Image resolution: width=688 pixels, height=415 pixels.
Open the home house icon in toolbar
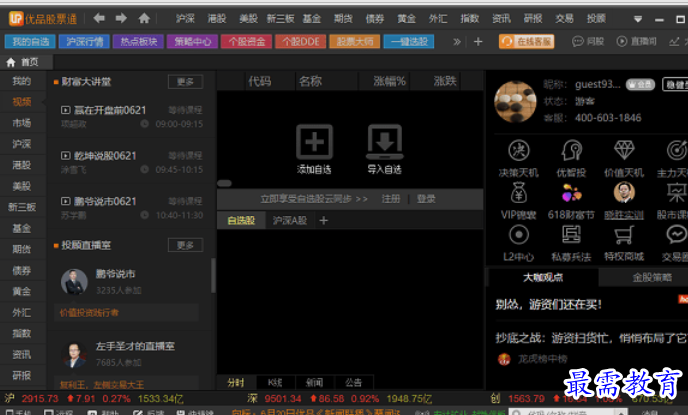click(144, 18)
